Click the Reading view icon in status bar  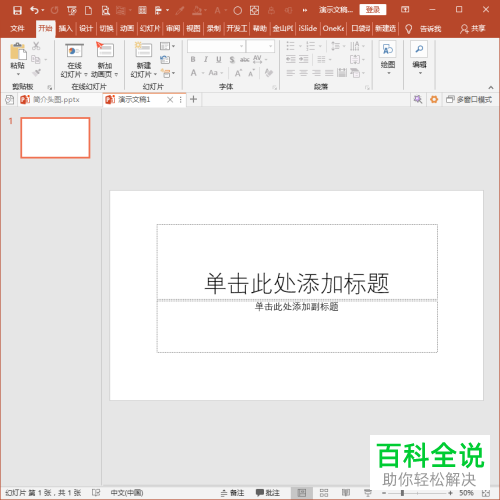coord(346,493)
